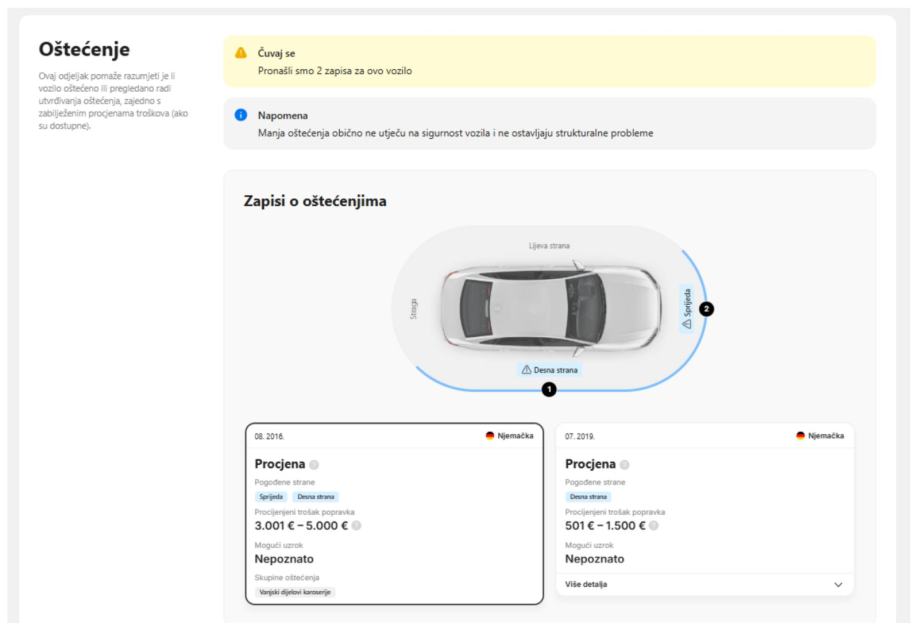Click the info icon next to 2019 Procjena

(625, 465)
